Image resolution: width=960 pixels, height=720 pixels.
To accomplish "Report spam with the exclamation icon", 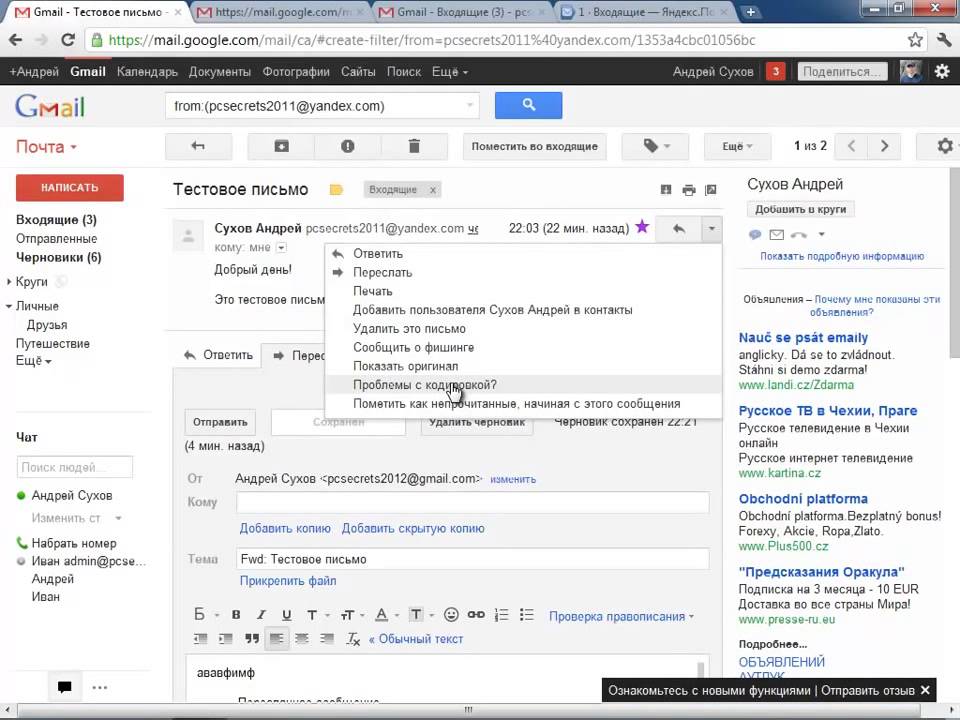I will pos(348,146).
